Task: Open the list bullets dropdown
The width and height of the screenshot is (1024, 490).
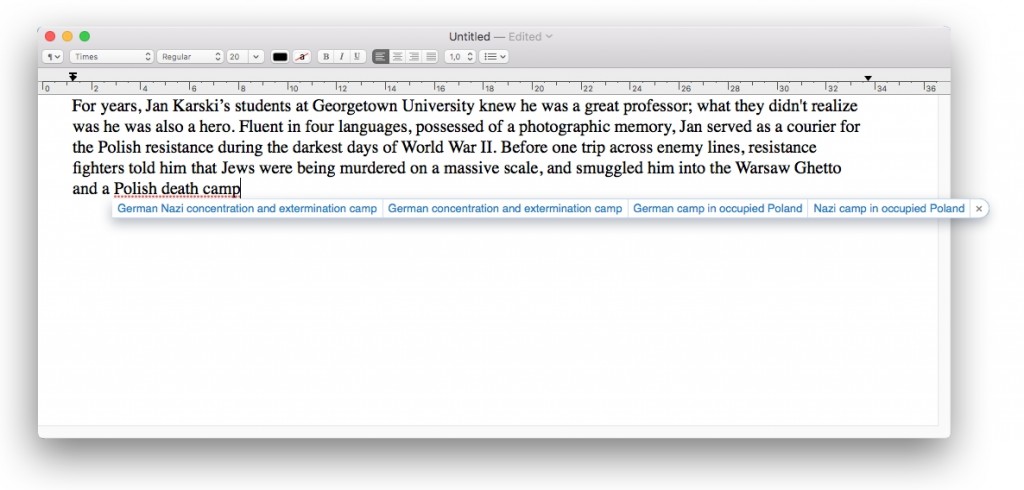Action: pyautogui.click(x=494, y=57)
